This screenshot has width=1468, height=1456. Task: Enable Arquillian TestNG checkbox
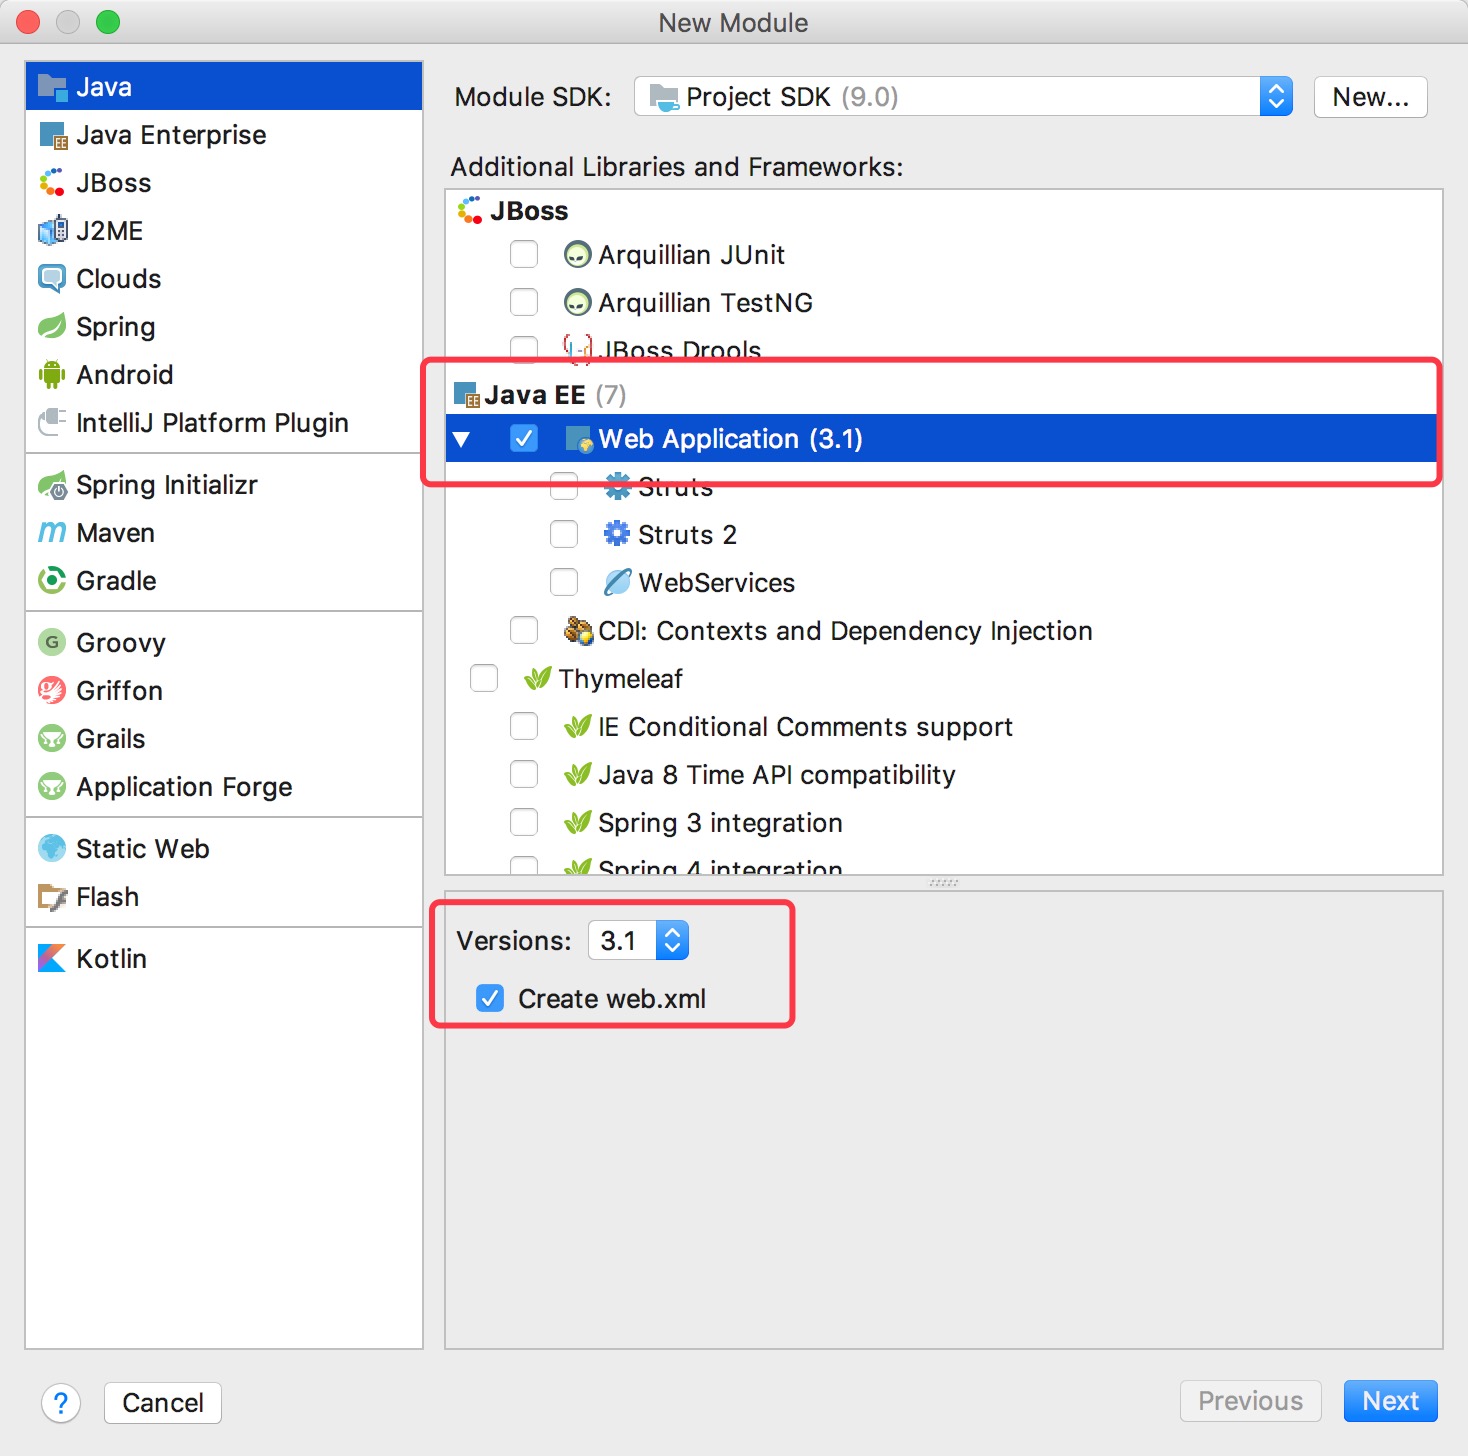point(524,302)
